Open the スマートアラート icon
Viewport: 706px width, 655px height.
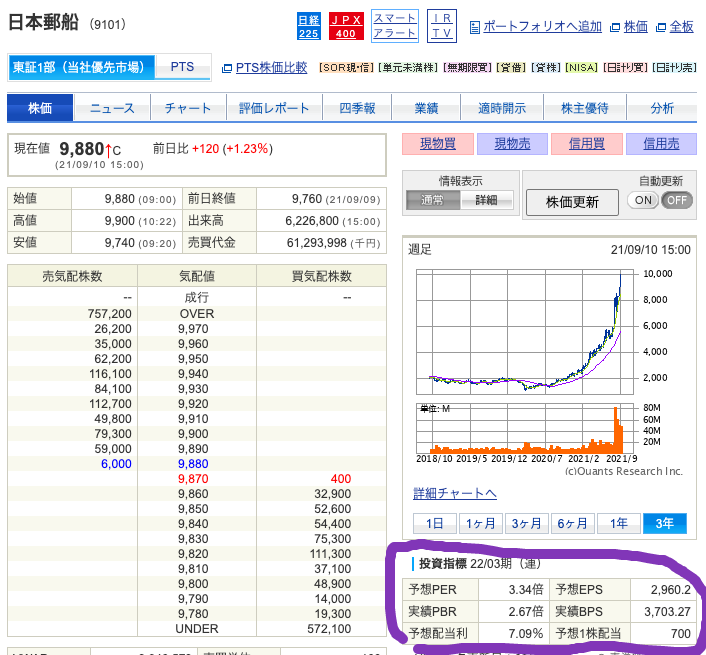[x=395, y=26]
